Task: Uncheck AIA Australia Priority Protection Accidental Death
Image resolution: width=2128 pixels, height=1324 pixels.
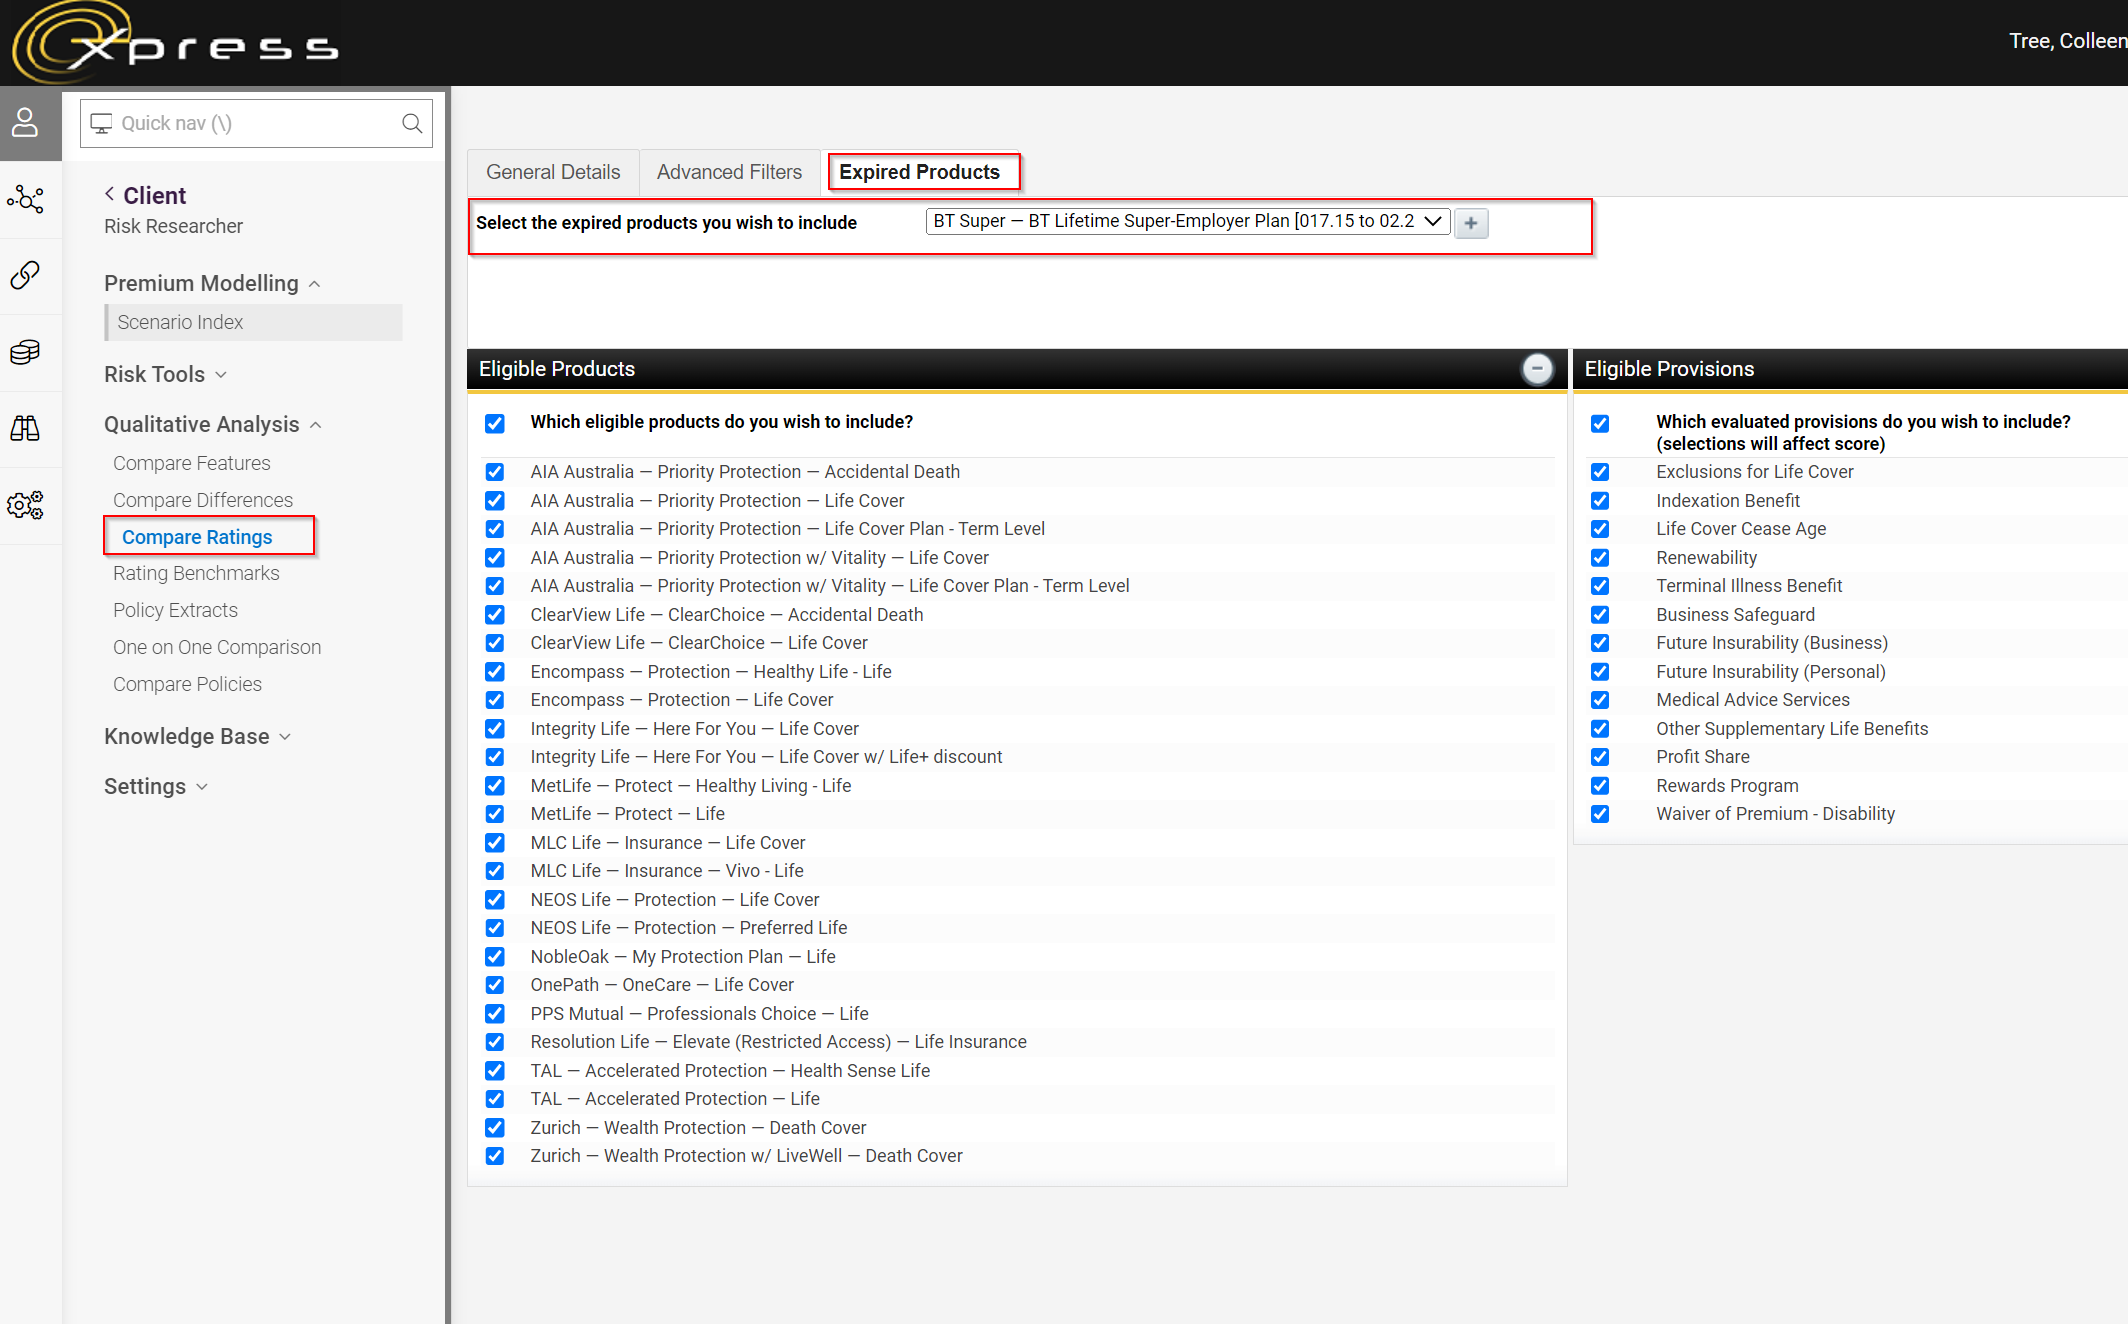Action: coord(495,472)
